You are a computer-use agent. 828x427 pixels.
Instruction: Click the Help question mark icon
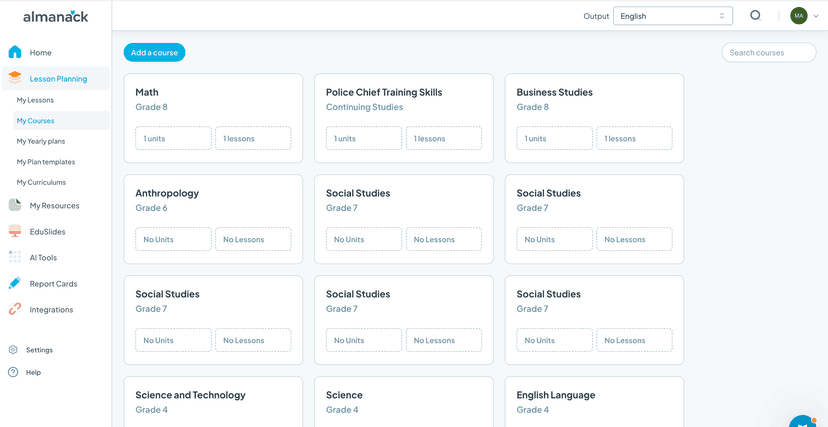click(13, 372)
